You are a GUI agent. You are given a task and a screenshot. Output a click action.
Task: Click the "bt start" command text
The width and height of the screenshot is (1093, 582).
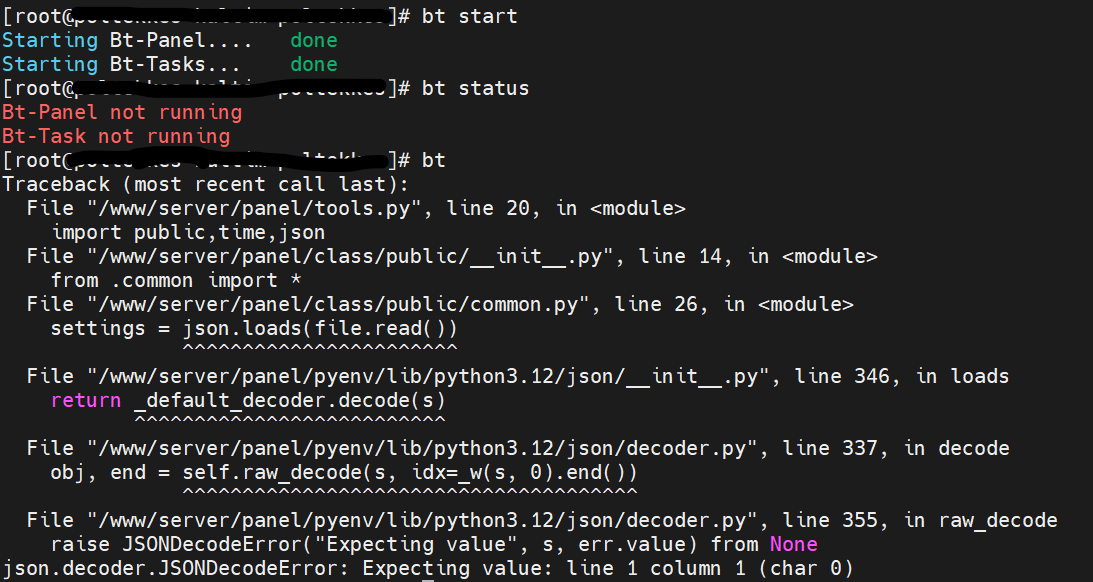point(469,16)
